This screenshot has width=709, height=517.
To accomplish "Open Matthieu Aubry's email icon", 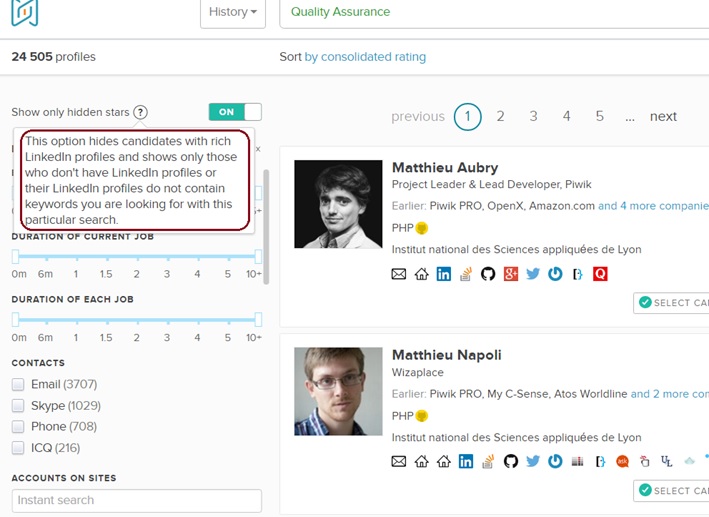I will coord(398,274).
